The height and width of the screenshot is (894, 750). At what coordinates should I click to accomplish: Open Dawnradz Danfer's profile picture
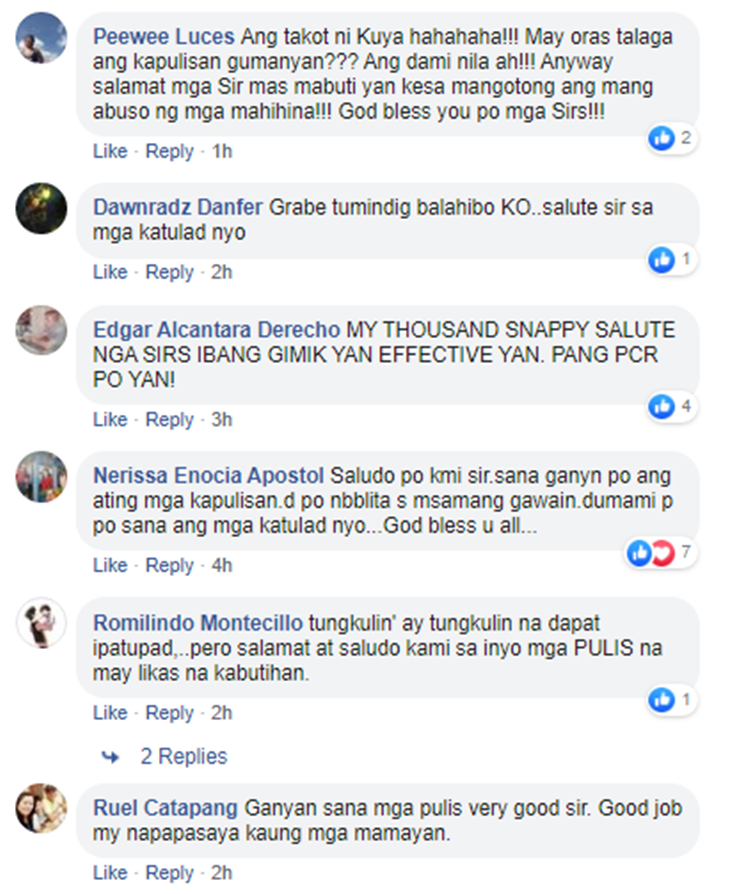pyautogui.click(x=41, y=209)
